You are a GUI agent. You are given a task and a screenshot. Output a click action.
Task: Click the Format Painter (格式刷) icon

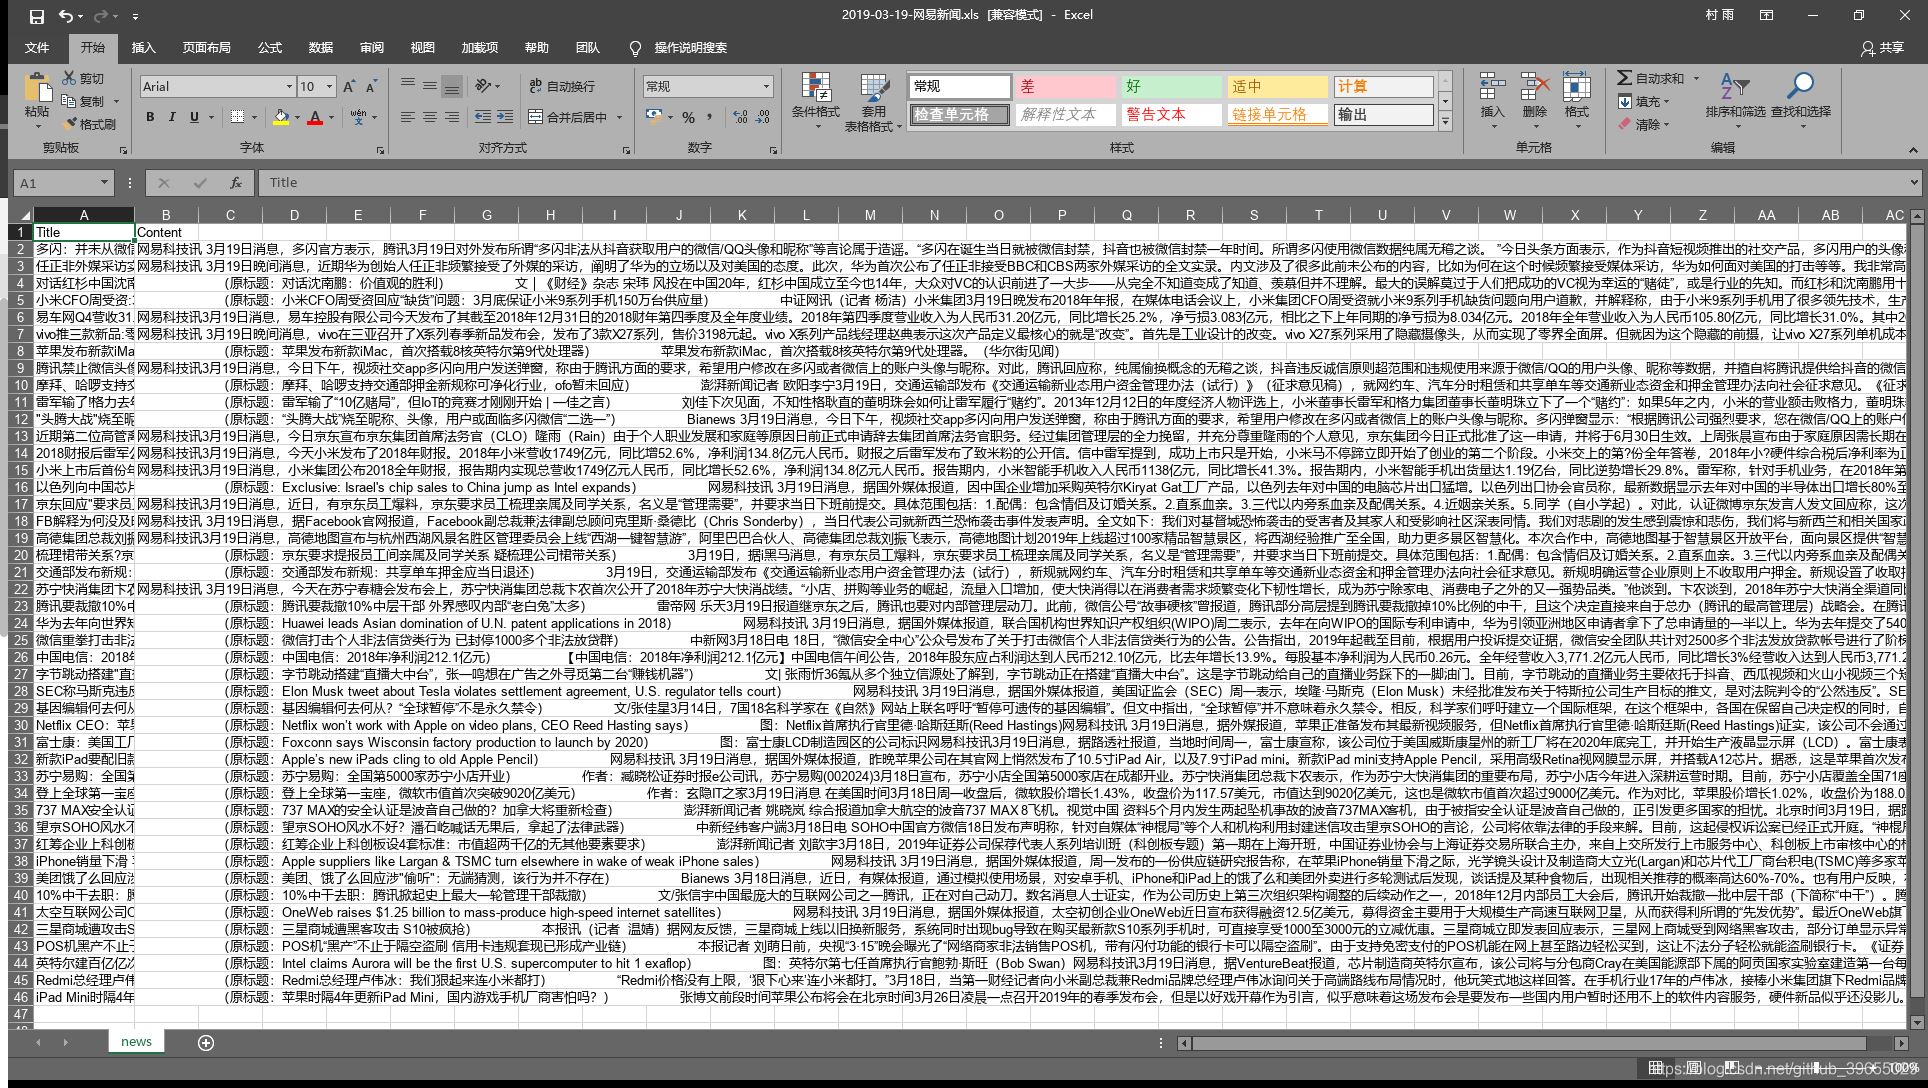70,124
